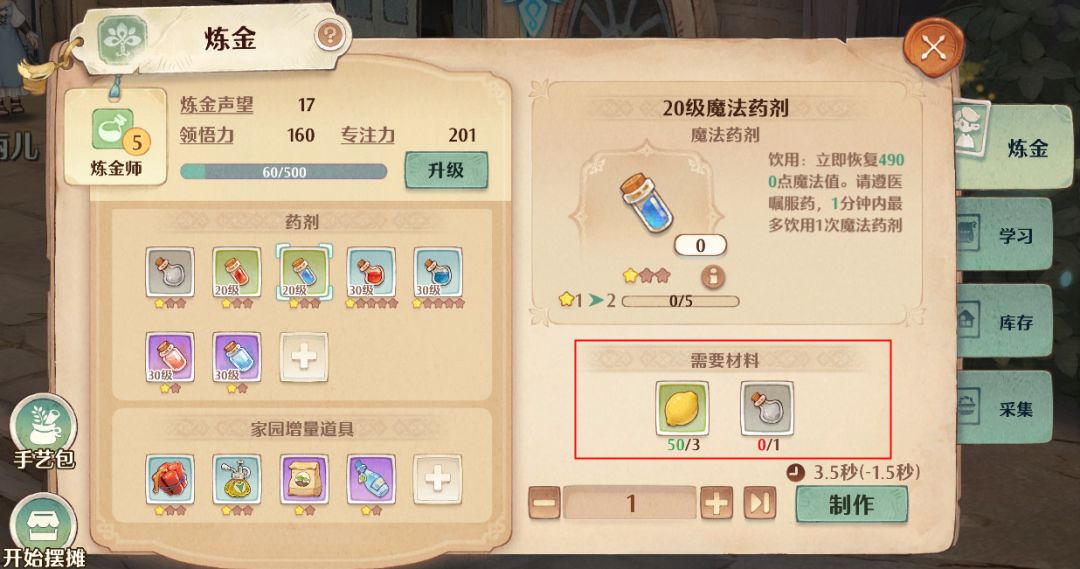1080x569 pixels.
Task: Select the seed bag garden item
Action: 304,479
